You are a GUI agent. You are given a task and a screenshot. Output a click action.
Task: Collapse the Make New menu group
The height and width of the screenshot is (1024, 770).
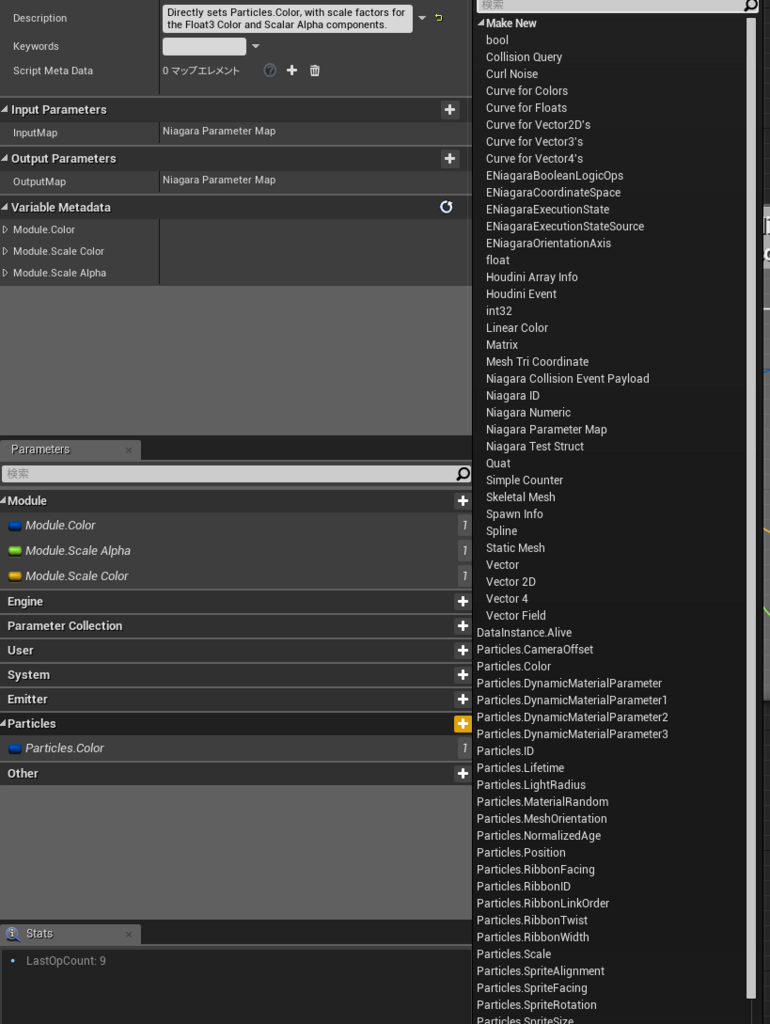point(481,23)
